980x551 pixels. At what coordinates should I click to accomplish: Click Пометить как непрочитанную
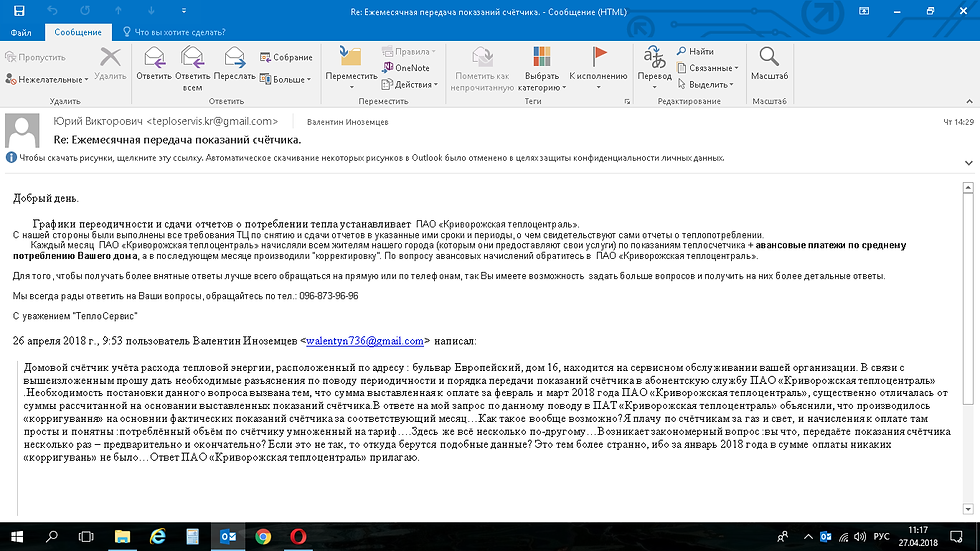point(482,69)
